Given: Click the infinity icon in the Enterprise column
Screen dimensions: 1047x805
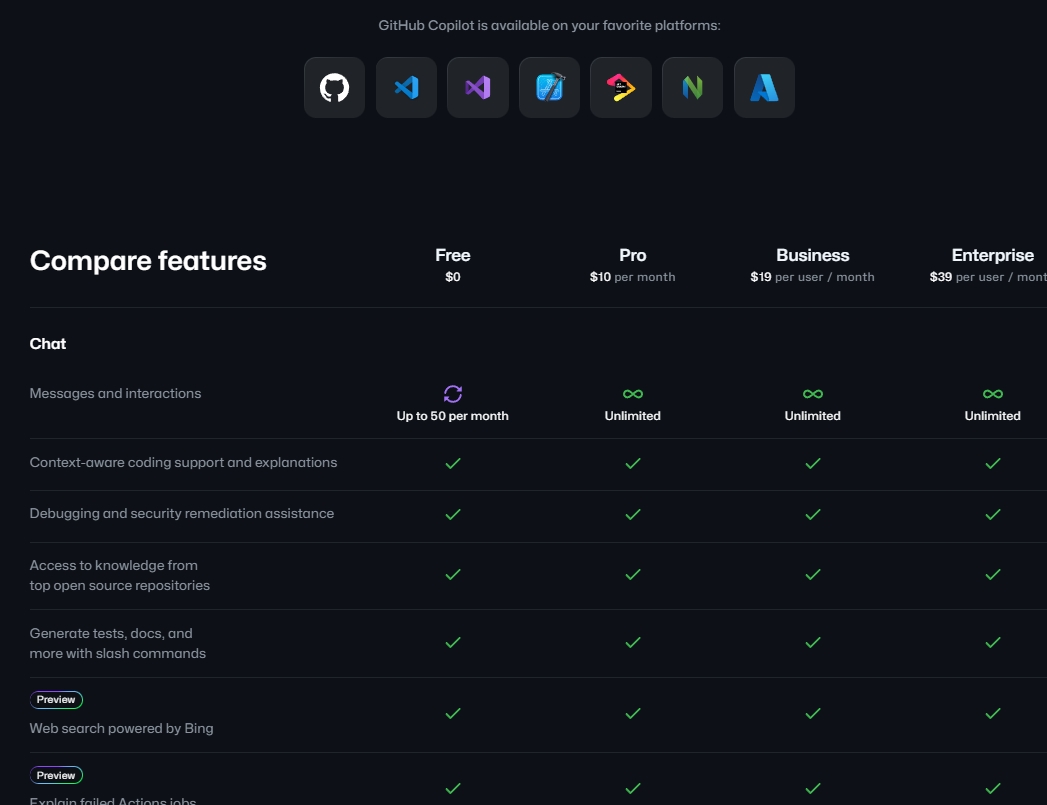Looking at the screenshot, I should [992, 393].
